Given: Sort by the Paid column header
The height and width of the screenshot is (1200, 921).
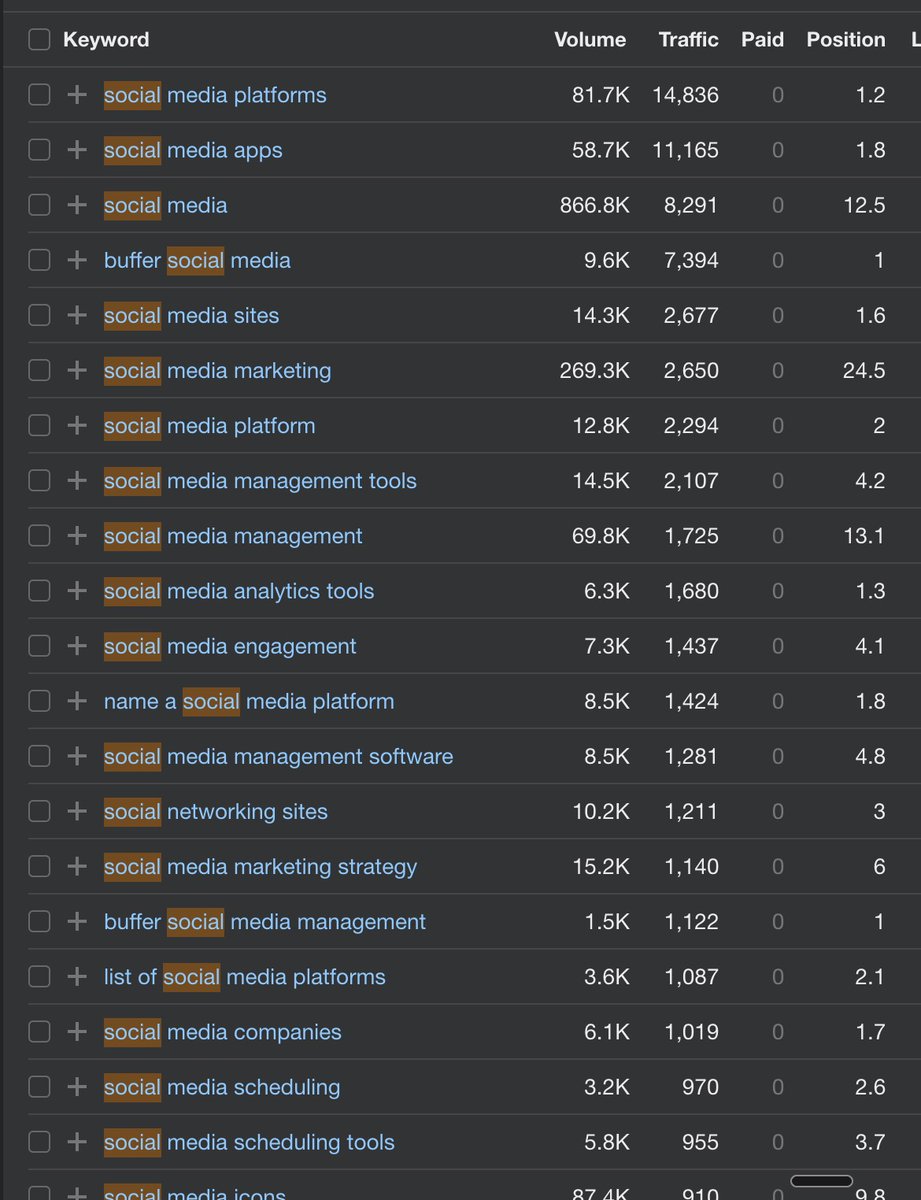Looking at the screenshot, I should [763, 40].
